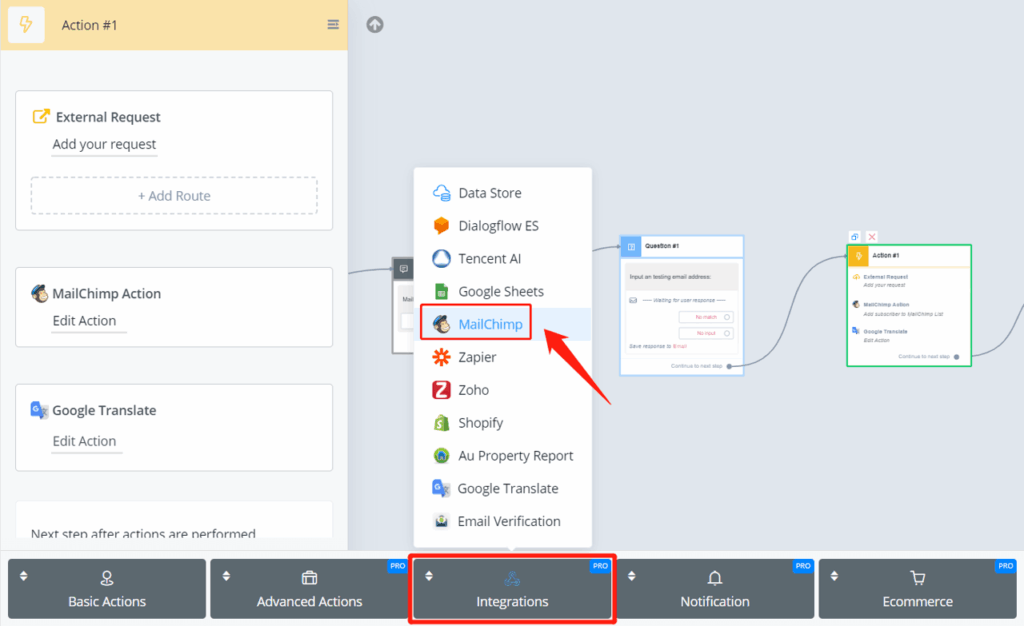1024x626 pixels.
Task: Select the No input connector circle
Action: pos(727,333)
